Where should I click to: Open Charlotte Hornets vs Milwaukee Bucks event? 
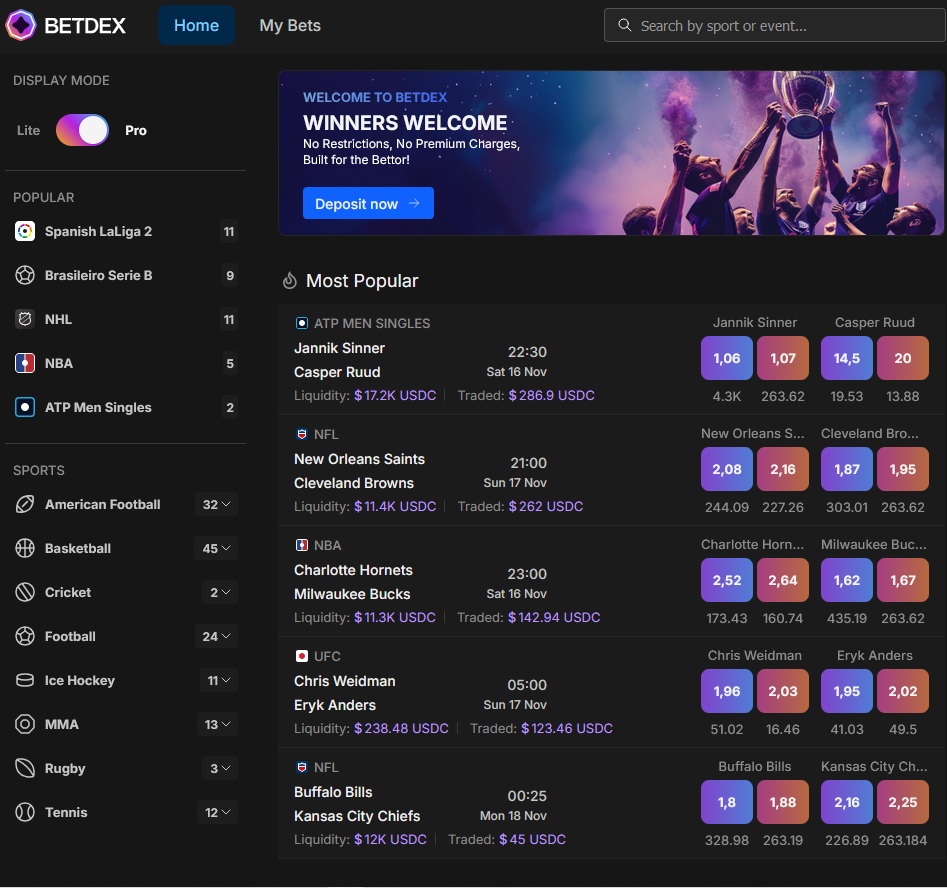(x=611, y=581)
